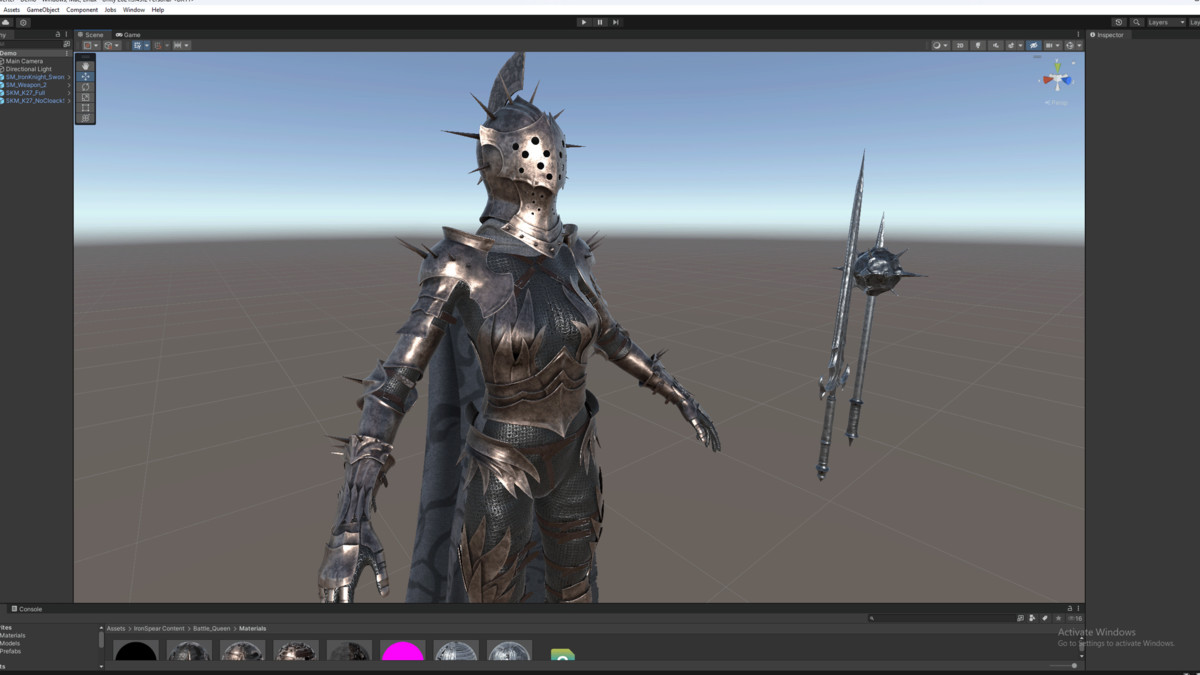Open the draw mode shading dropdown
This screenshot has width=1200, height=675.
(x=941, y=45)
